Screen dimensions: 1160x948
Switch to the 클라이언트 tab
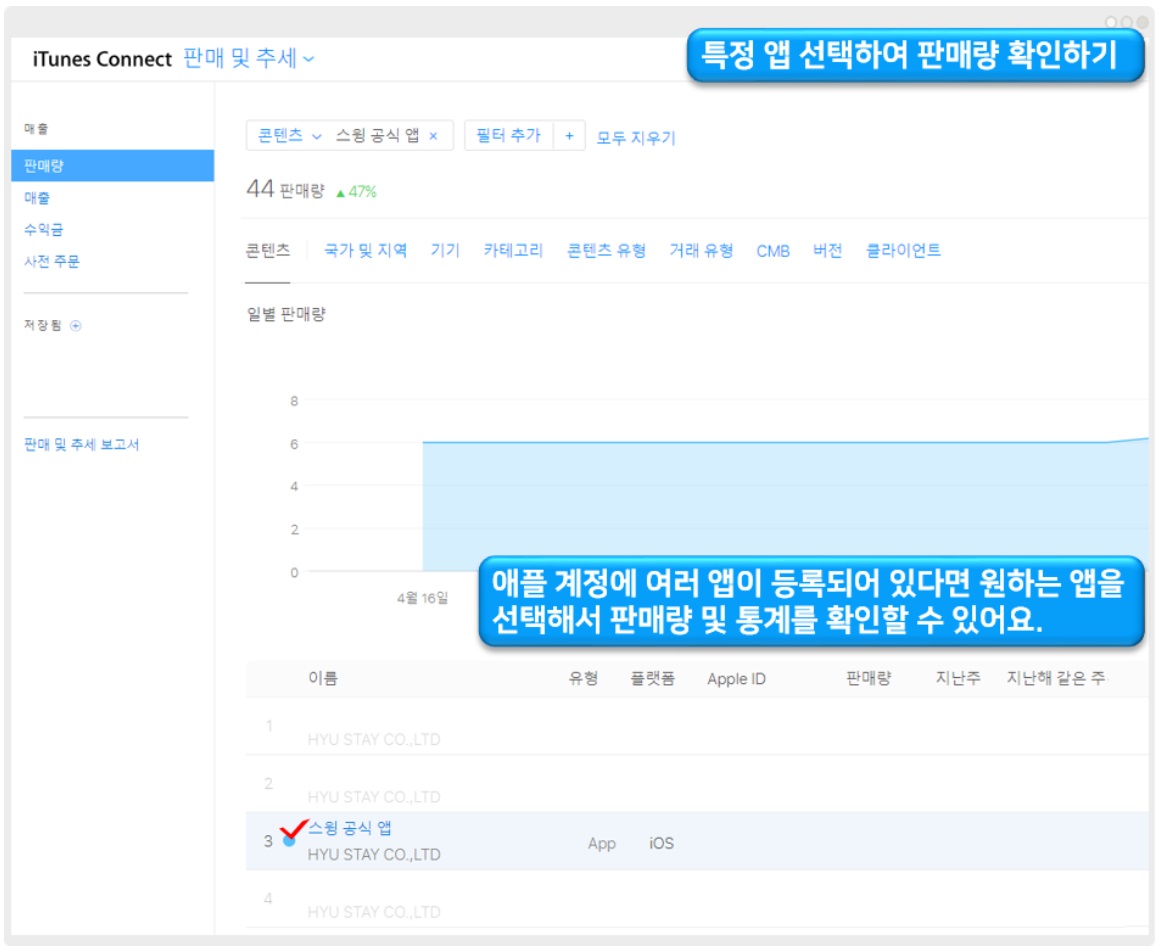tap(903, 251)
